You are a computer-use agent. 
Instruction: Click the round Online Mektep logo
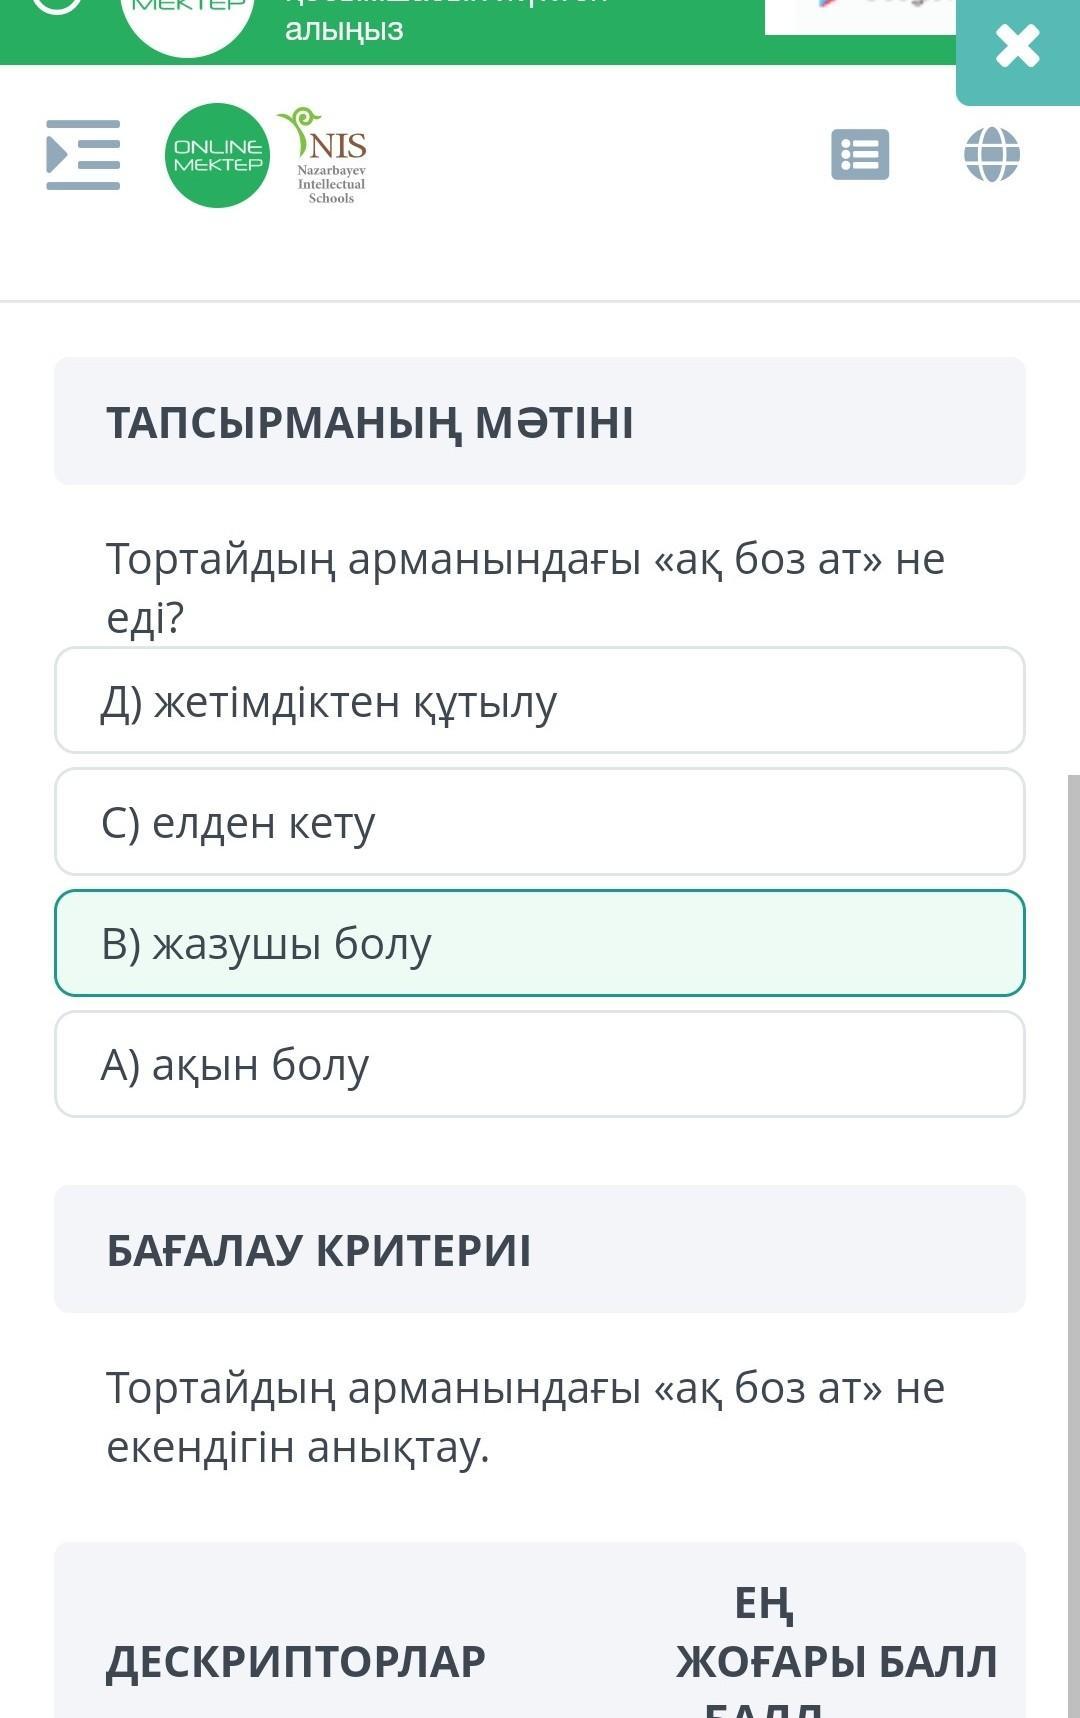click(x=217, y=156)
